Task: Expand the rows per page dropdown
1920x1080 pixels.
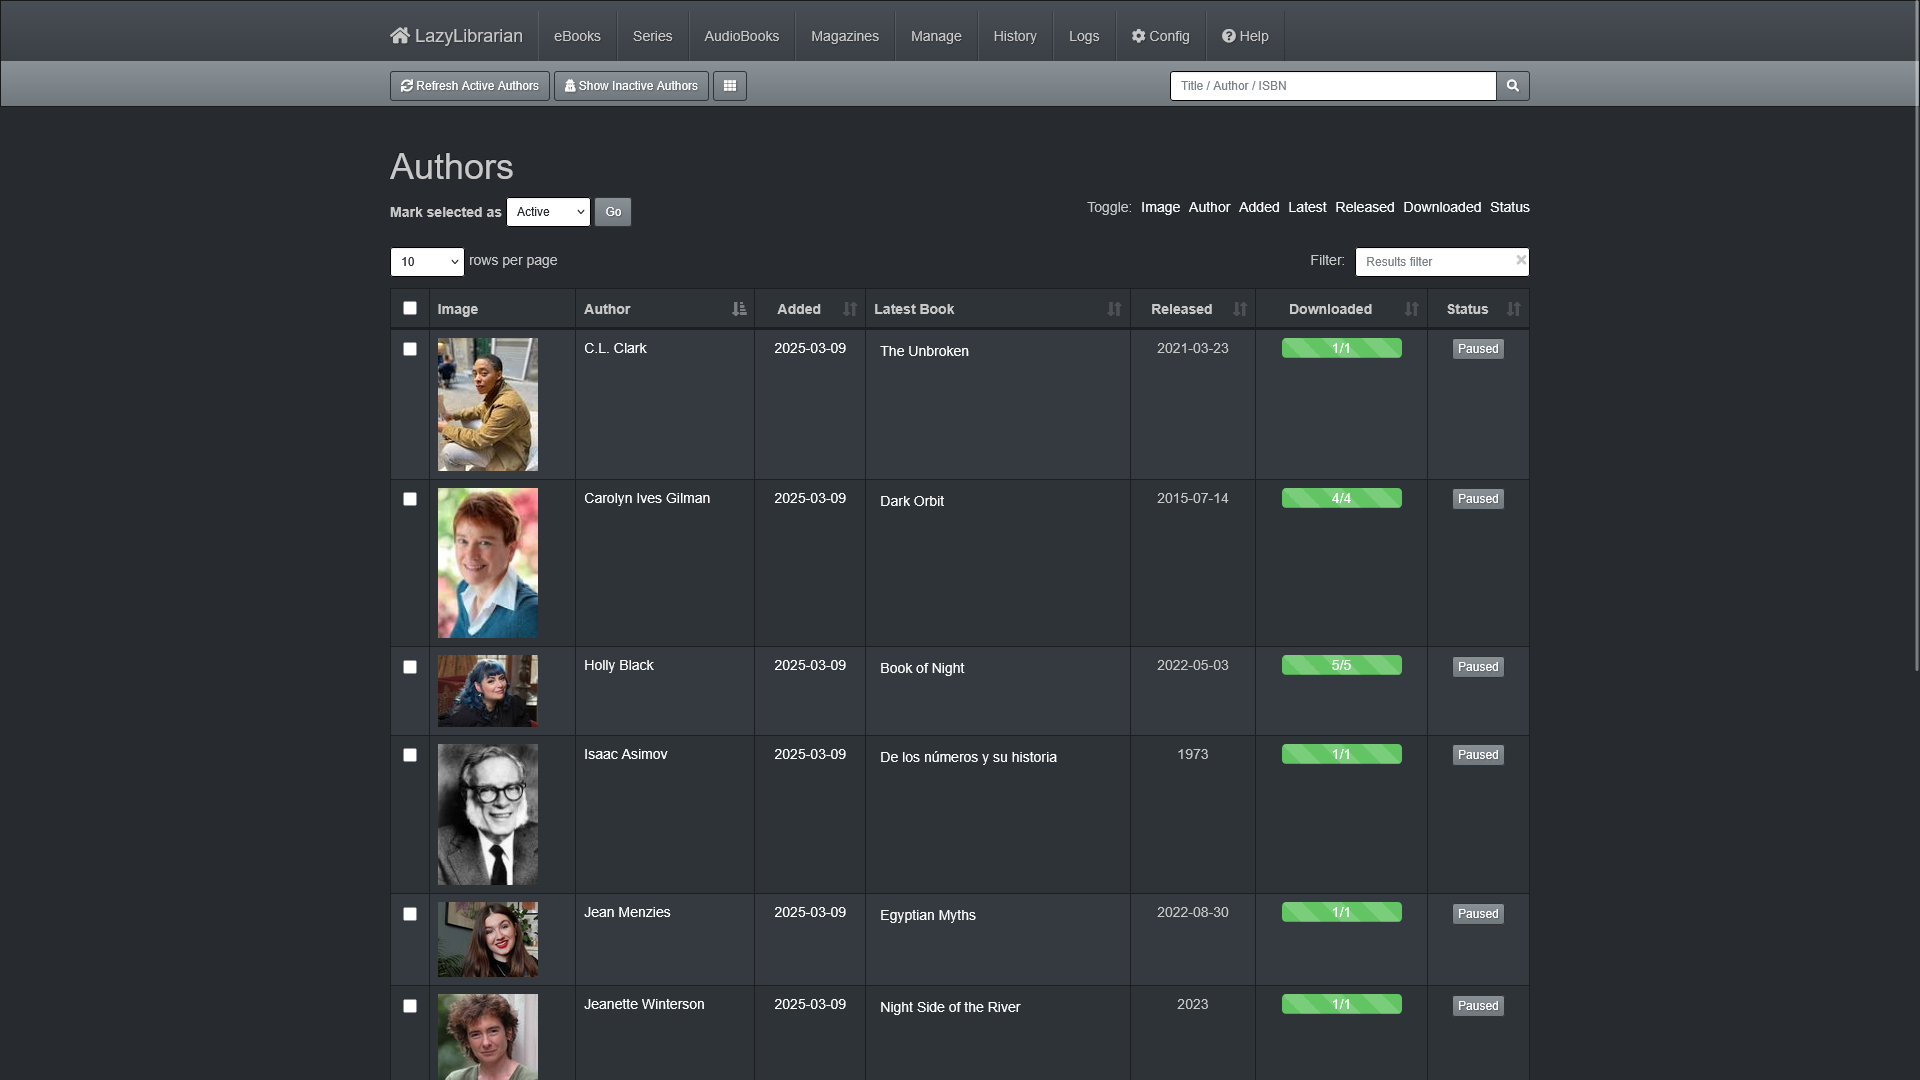Action: coord(427,262)
